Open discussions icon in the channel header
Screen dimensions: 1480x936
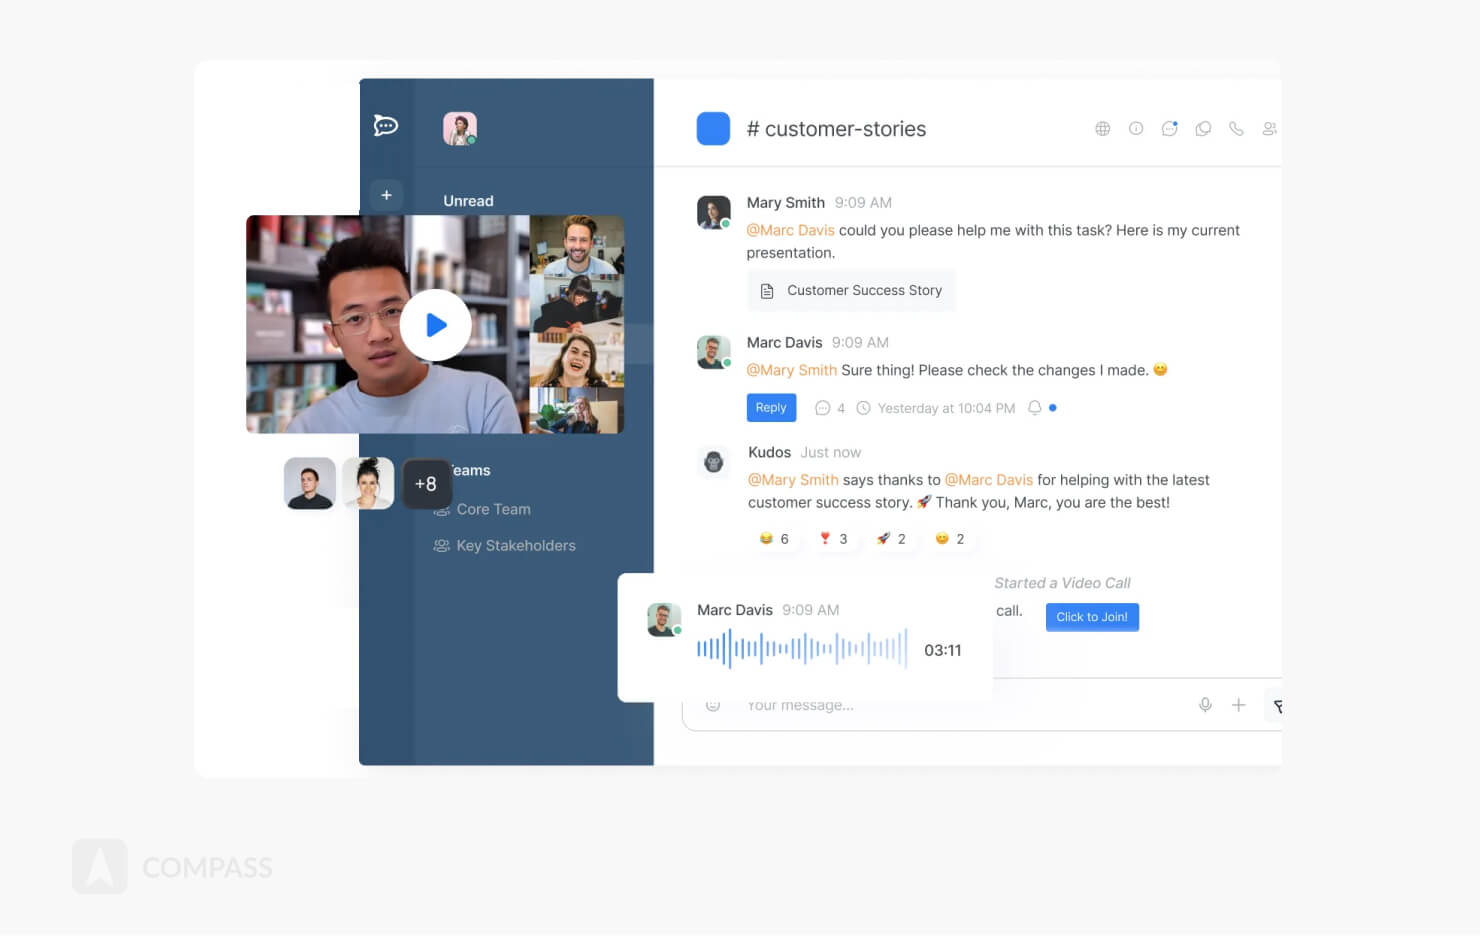click(1203, 129)
